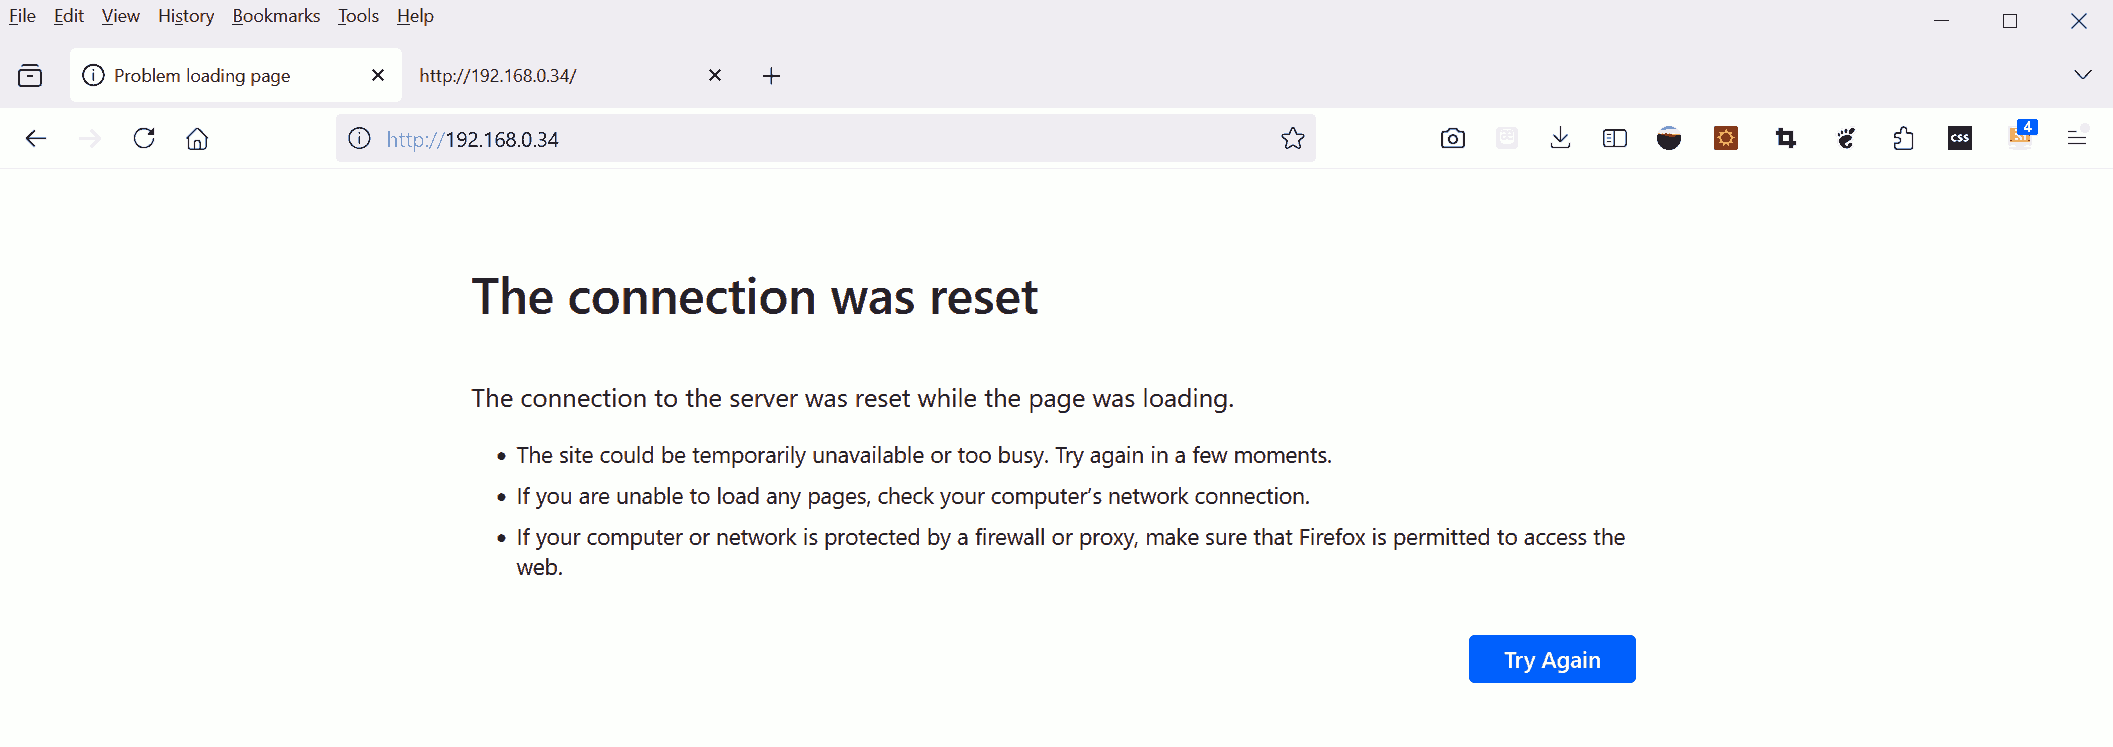The height and width of the screenshot is (747, 2113).
Task: Reload the current page
Action: [144, 138]
